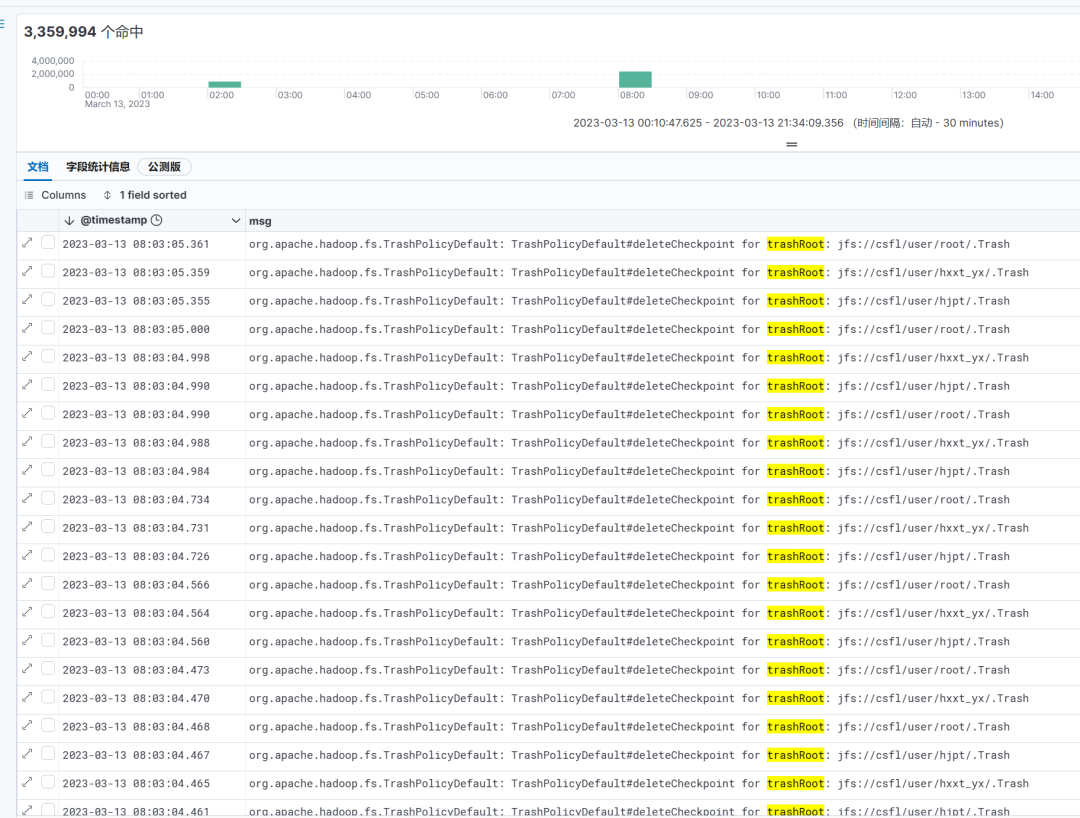Select checkbox for row 08:03:04.566
The width and height of the screenshot is (1080, 818).
48,583
